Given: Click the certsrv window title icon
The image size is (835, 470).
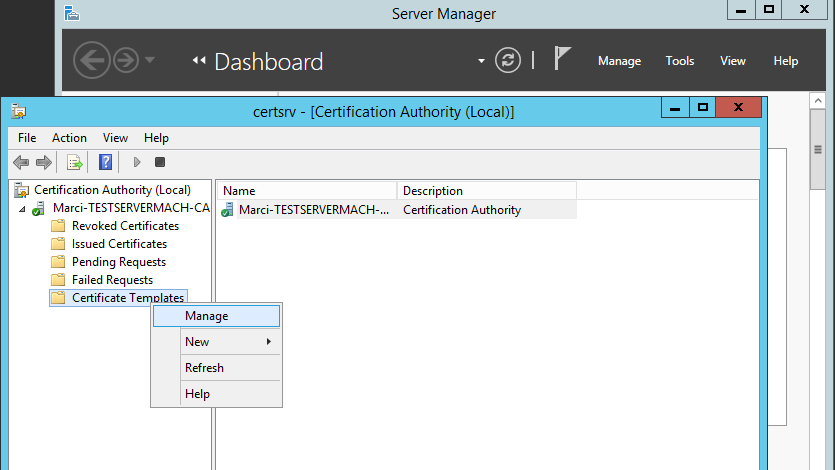Looking at the screenshot, I should click(x=19, y=112).
